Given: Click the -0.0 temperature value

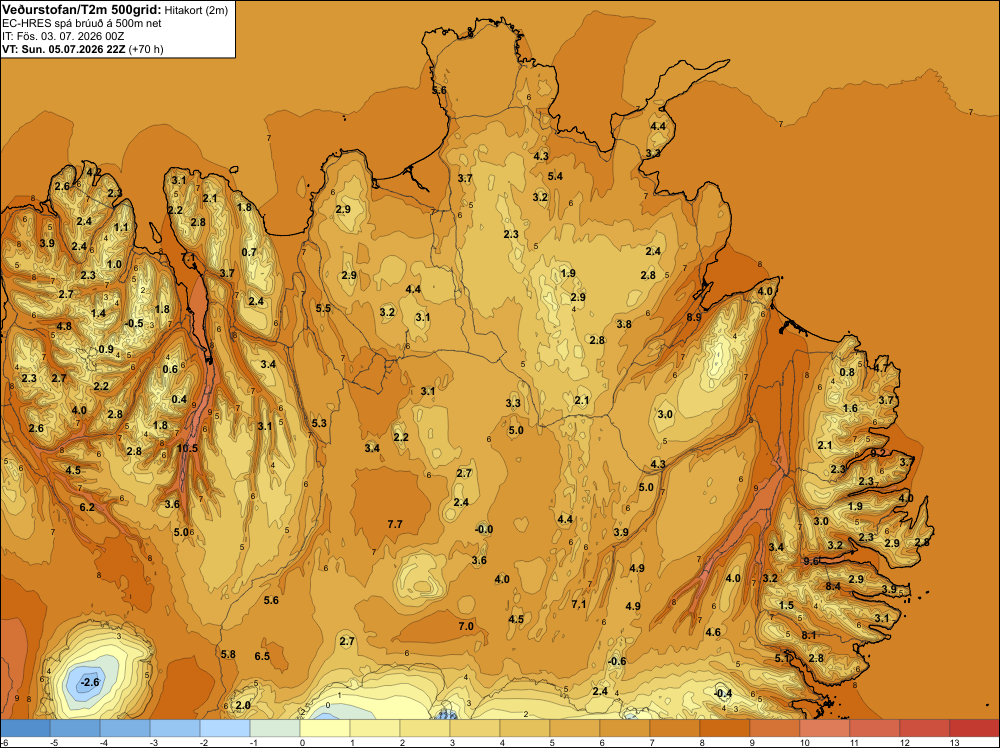Looking at the screenshot, I should pos(484,529).
